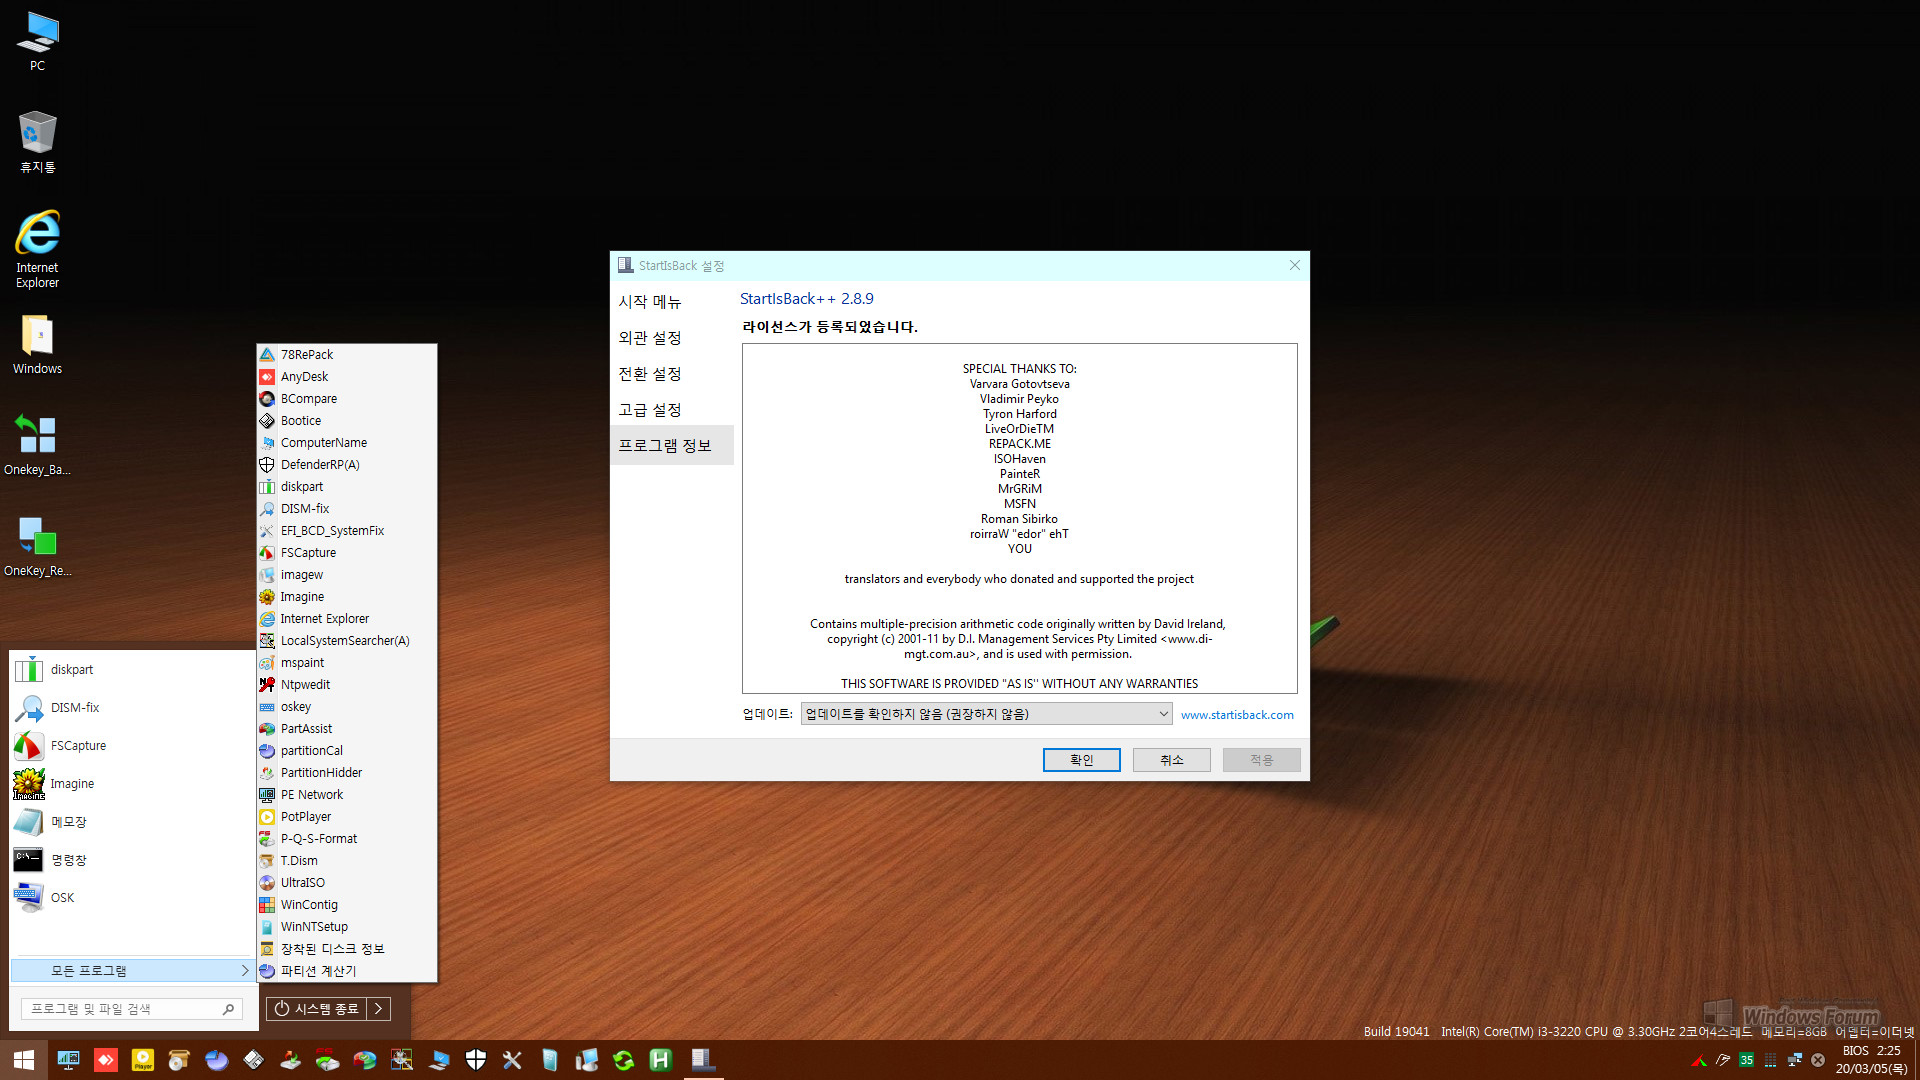Screen dimensions: 1920x1080
Task: Switch to 고급 설정 tab in StartIsBack settings
Action: [672, 410]
